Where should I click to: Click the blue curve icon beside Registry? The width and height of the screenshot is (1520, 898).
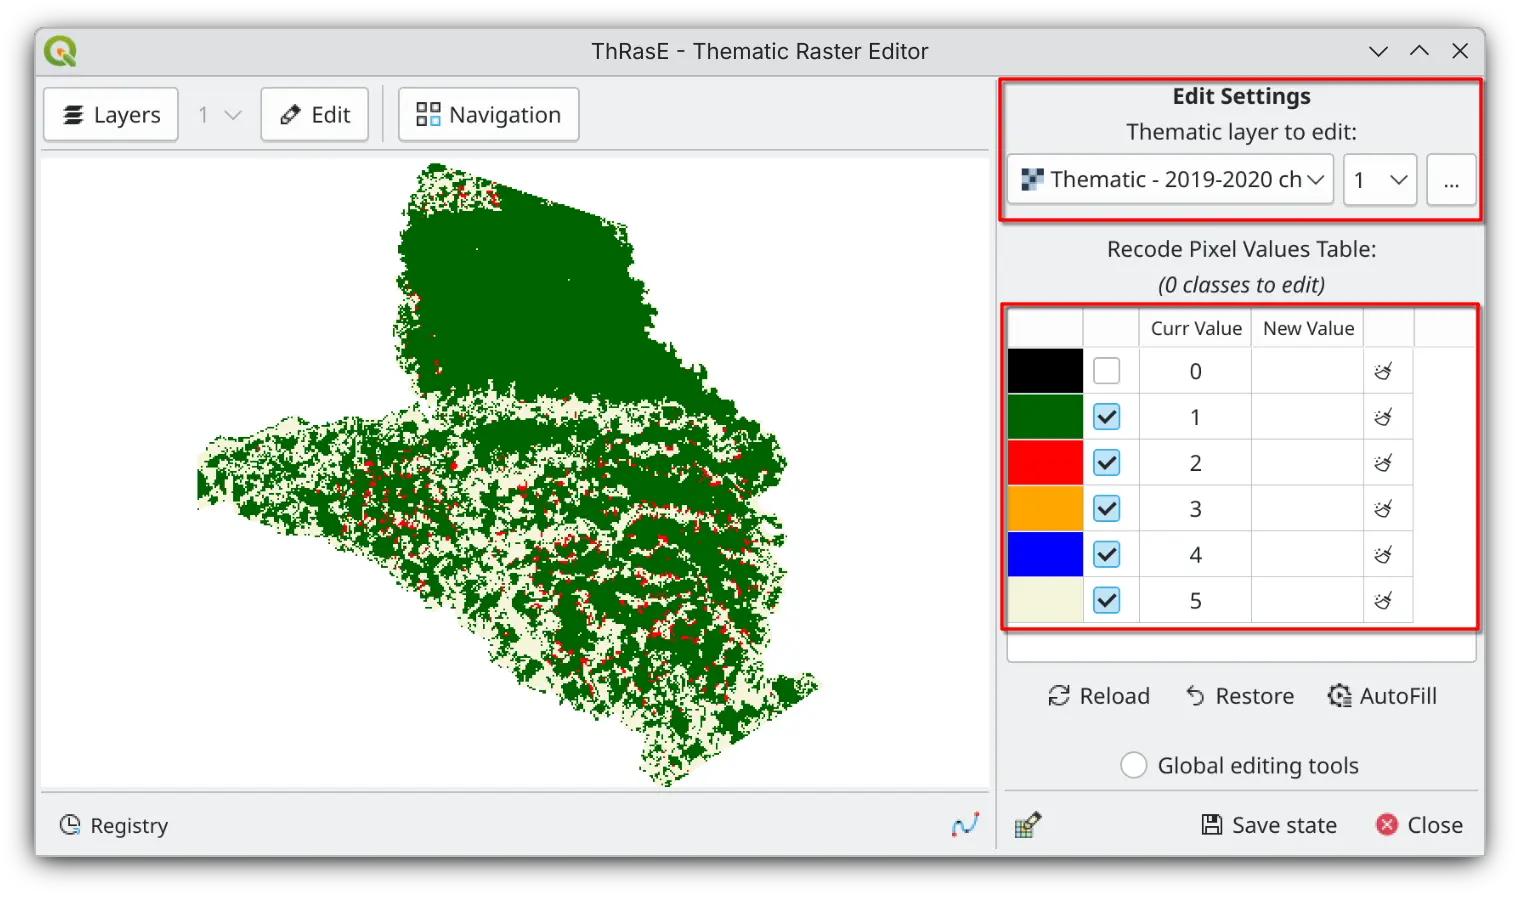pyautogui.click(x=965, y=825)
